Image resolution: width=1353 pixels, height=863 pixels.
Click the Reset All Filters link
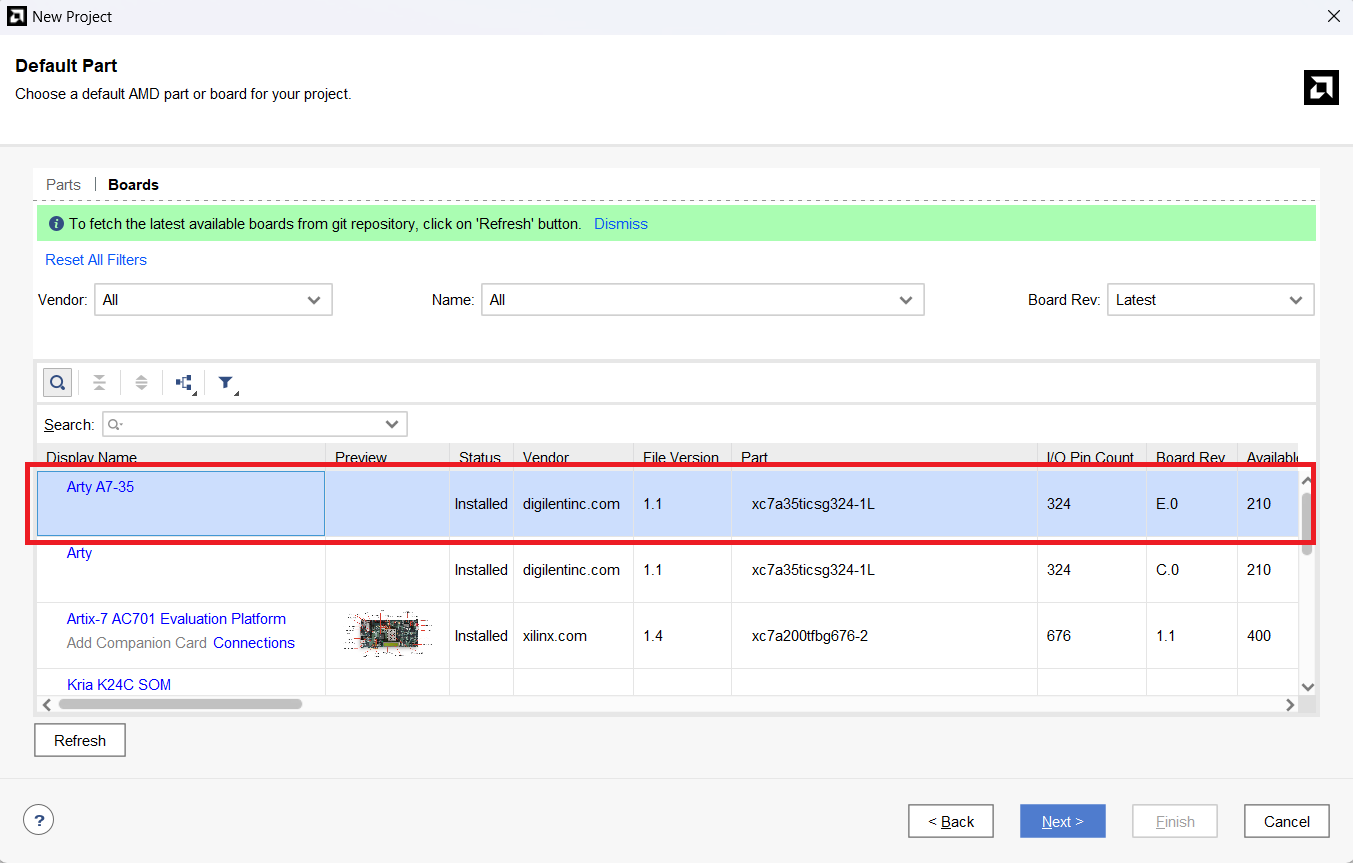click(x=96, y=260)
